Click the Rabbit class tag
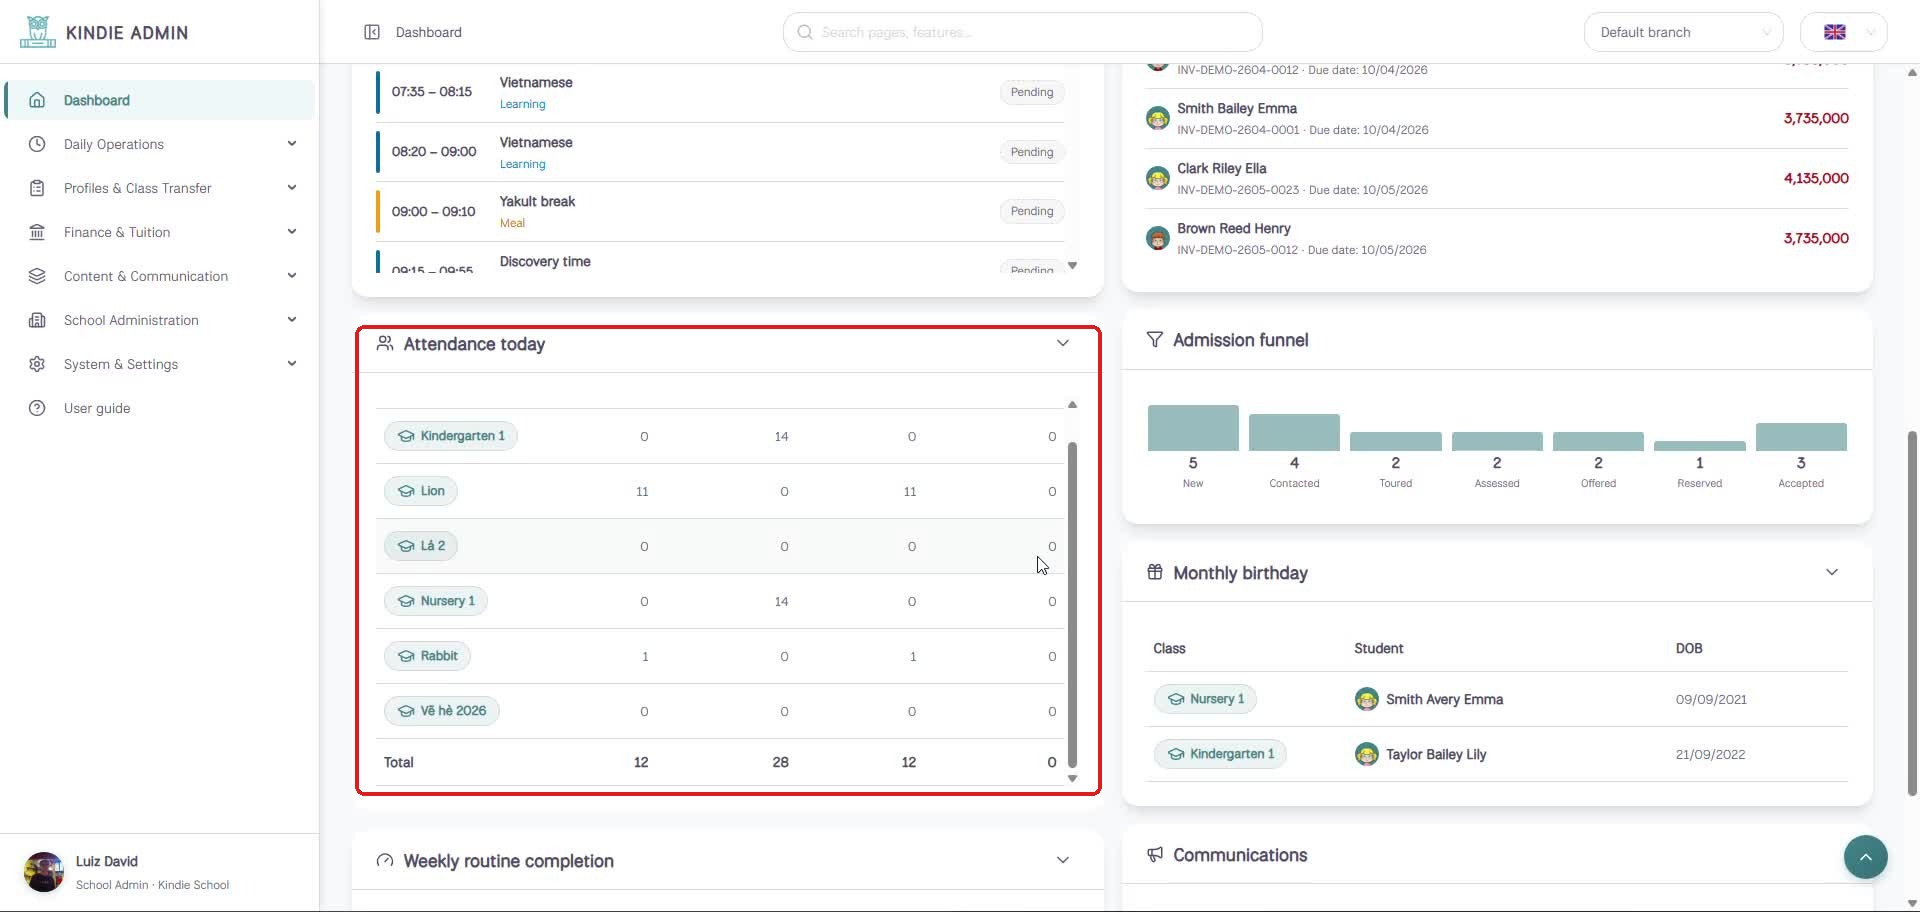Viewport: 1920px width, 912px height. click(428, 656)
